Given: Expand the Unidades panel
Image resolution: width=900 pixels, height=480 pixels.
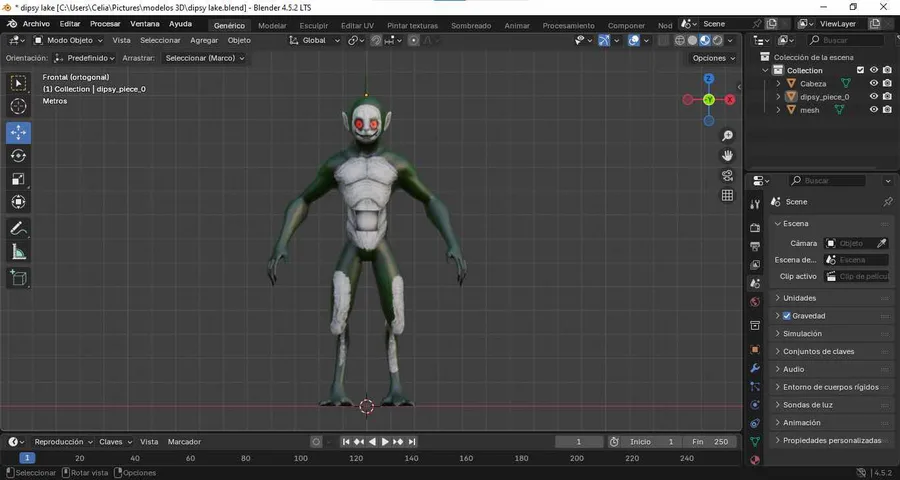Looking at the screenshot, I should [832, 298].
